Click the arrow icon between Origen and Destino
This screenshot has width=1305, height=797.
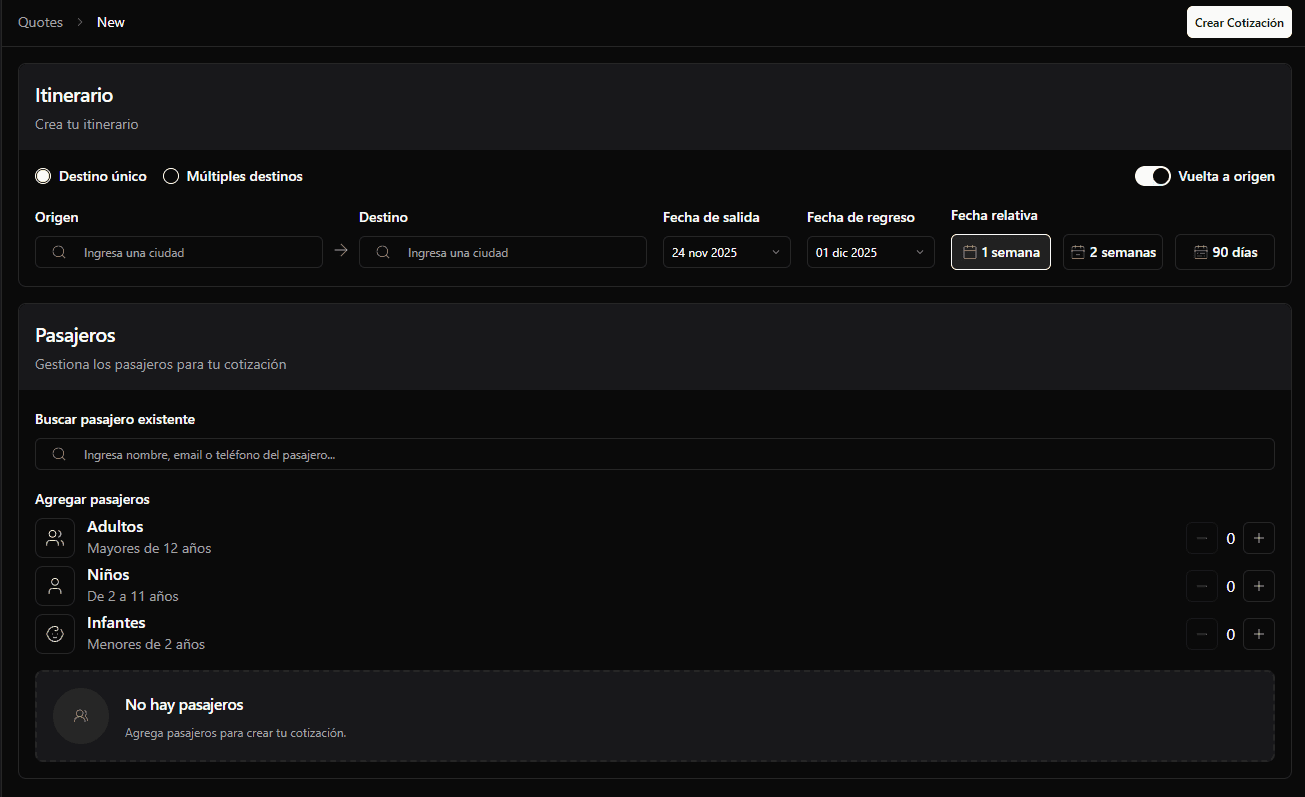pyautogui.click(x=341, y=251)
